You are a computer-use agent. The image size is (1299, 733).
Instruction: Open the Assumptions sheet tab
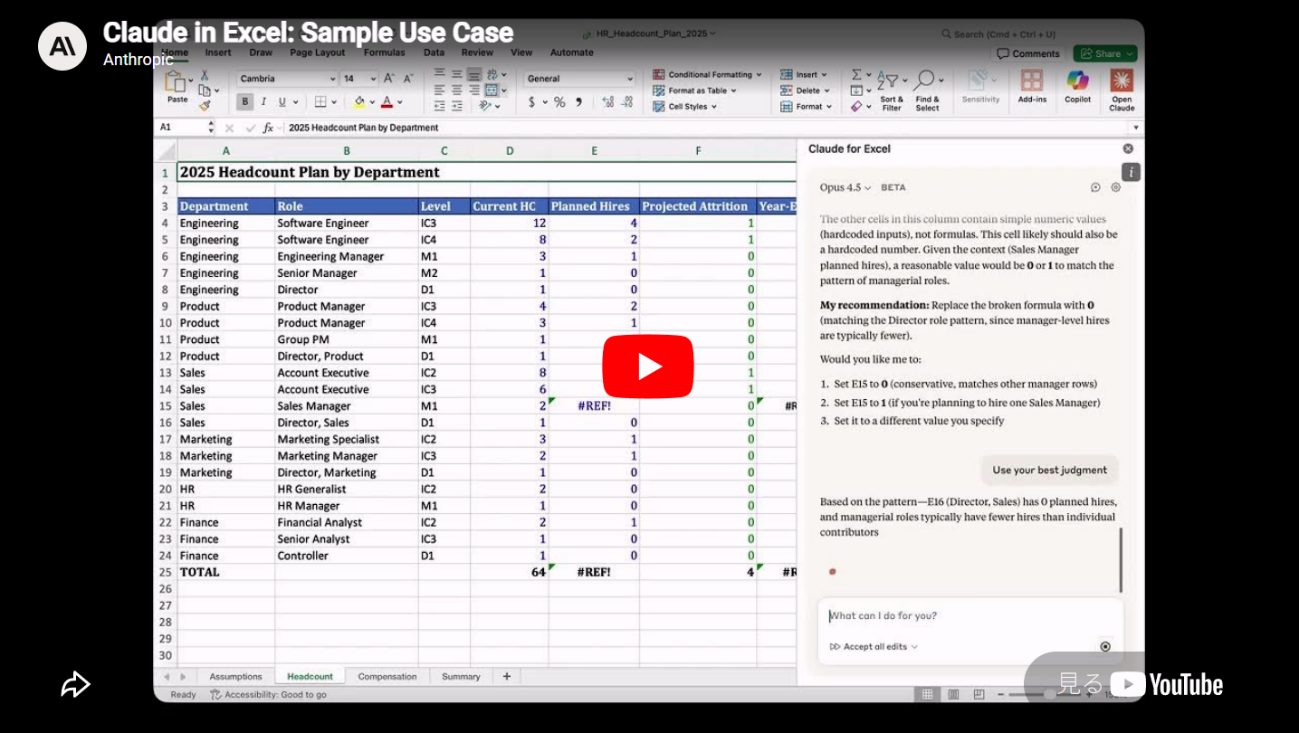click(236, 677)
